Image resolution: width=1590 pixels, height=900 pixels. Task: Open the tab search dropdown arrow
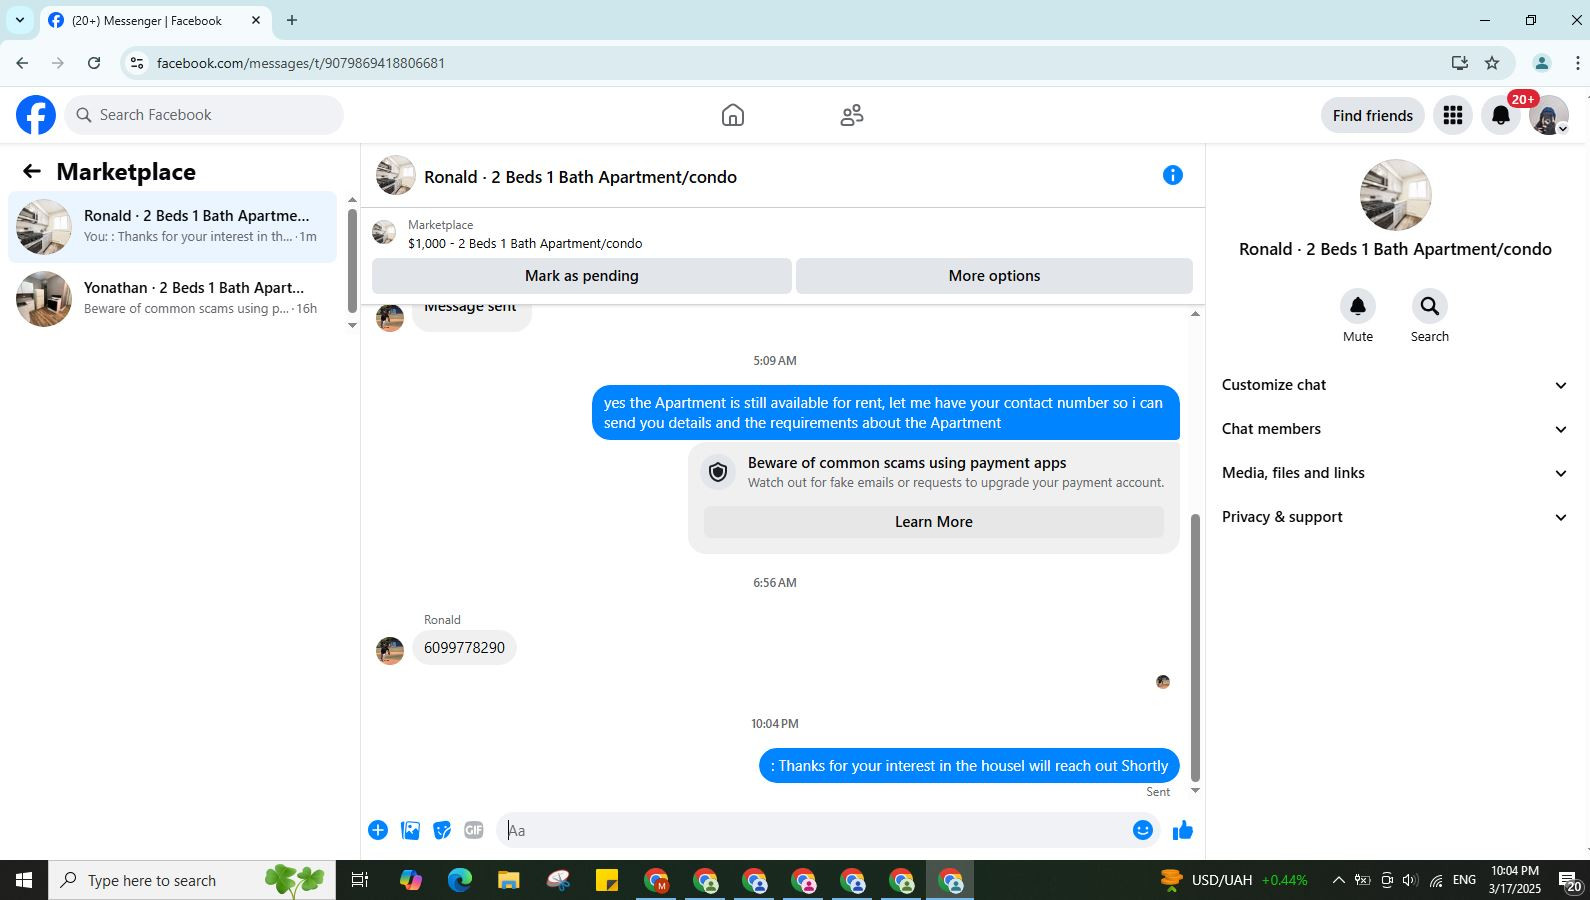coord(20,20)
